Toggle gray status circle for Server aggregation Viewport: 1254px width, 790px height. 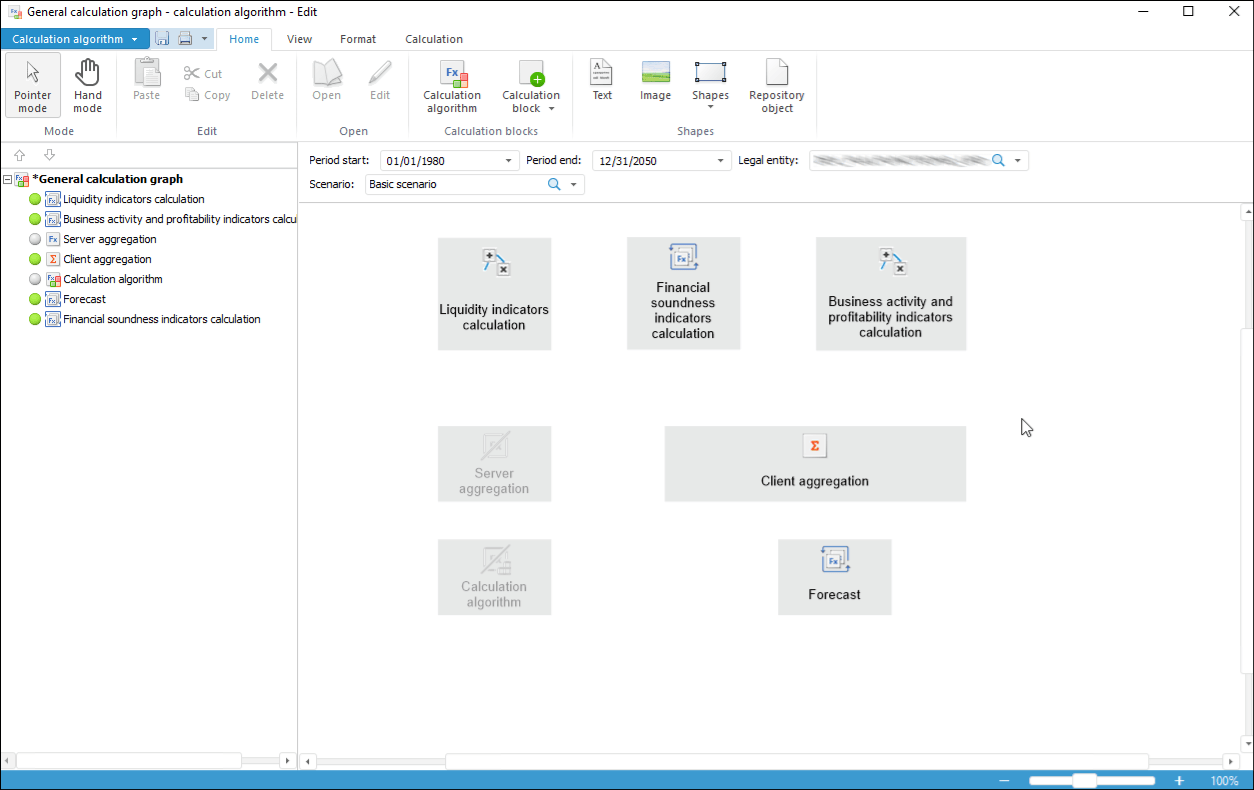pyautogui.click(x=35, y=239)
